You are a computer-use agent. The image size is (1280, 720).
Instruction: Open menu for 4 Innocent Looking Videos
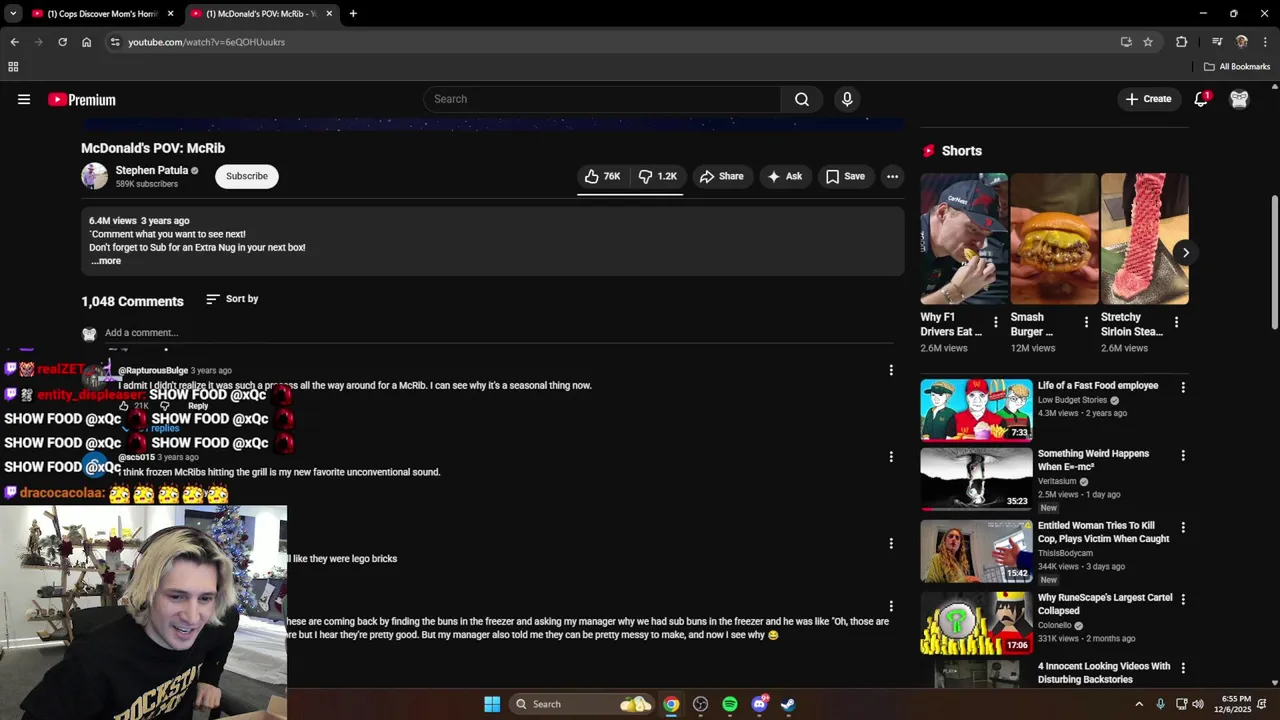click(1183, 668)
